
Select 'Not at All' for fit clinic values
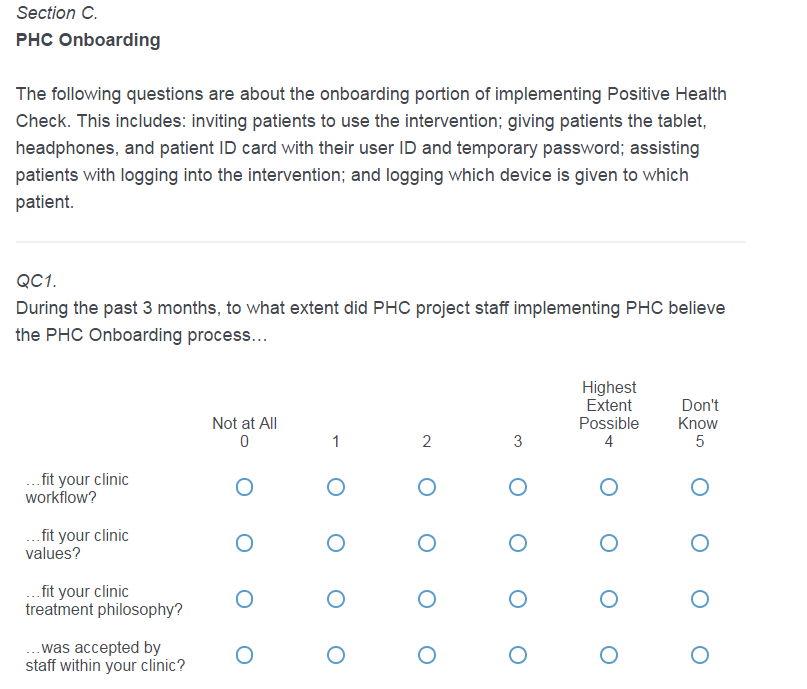point(244,544)
